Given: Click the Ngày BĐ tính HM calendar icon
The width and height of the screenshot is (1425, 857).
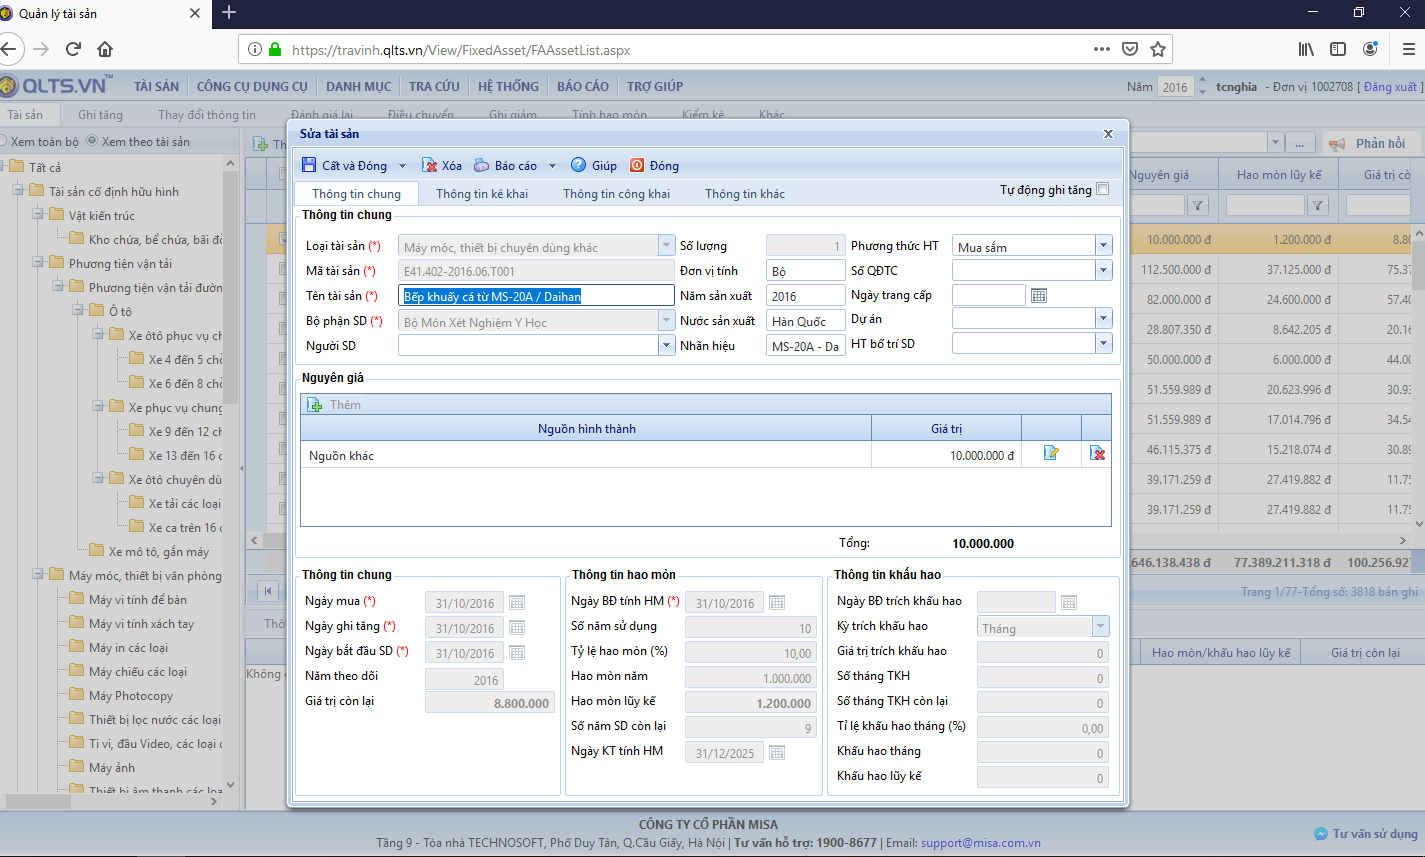Looking at the screenshot, I should 777,603.
